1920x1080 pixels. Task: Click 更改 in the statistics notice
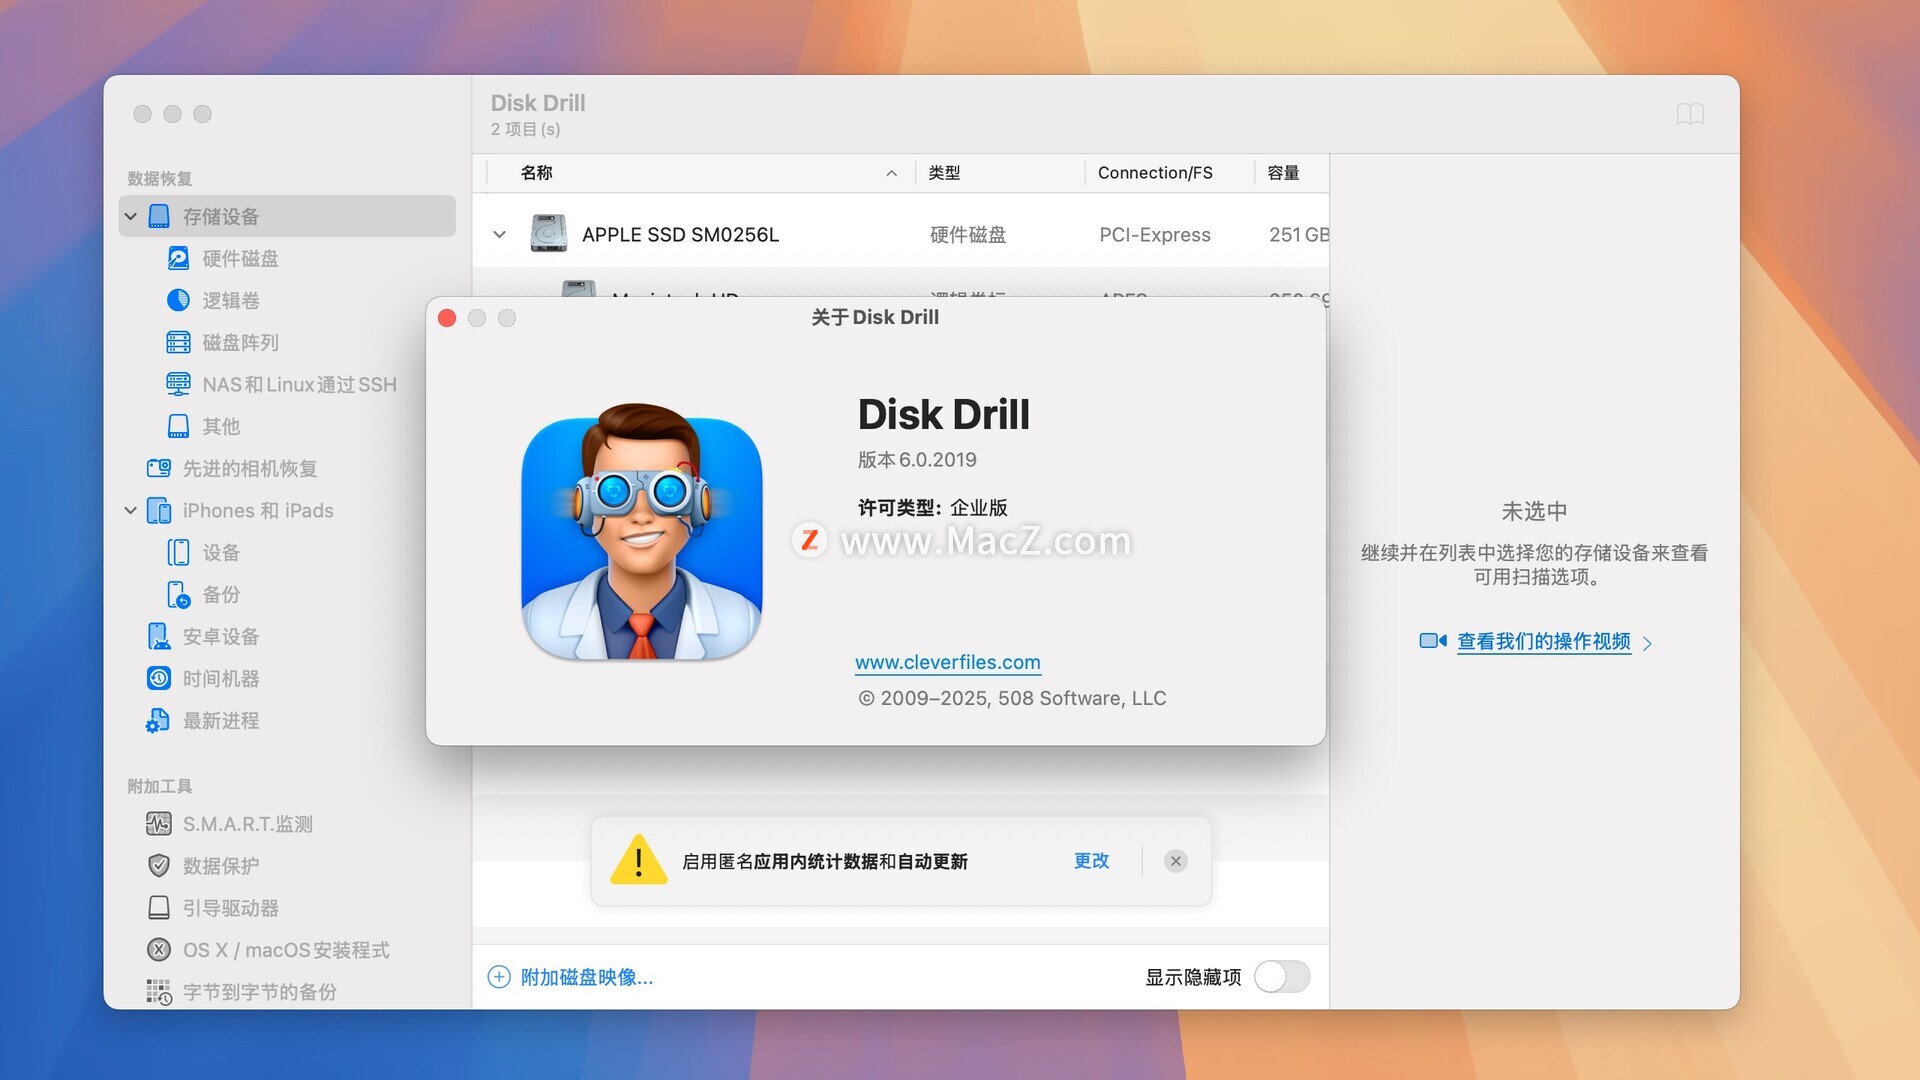[1091, 861]
